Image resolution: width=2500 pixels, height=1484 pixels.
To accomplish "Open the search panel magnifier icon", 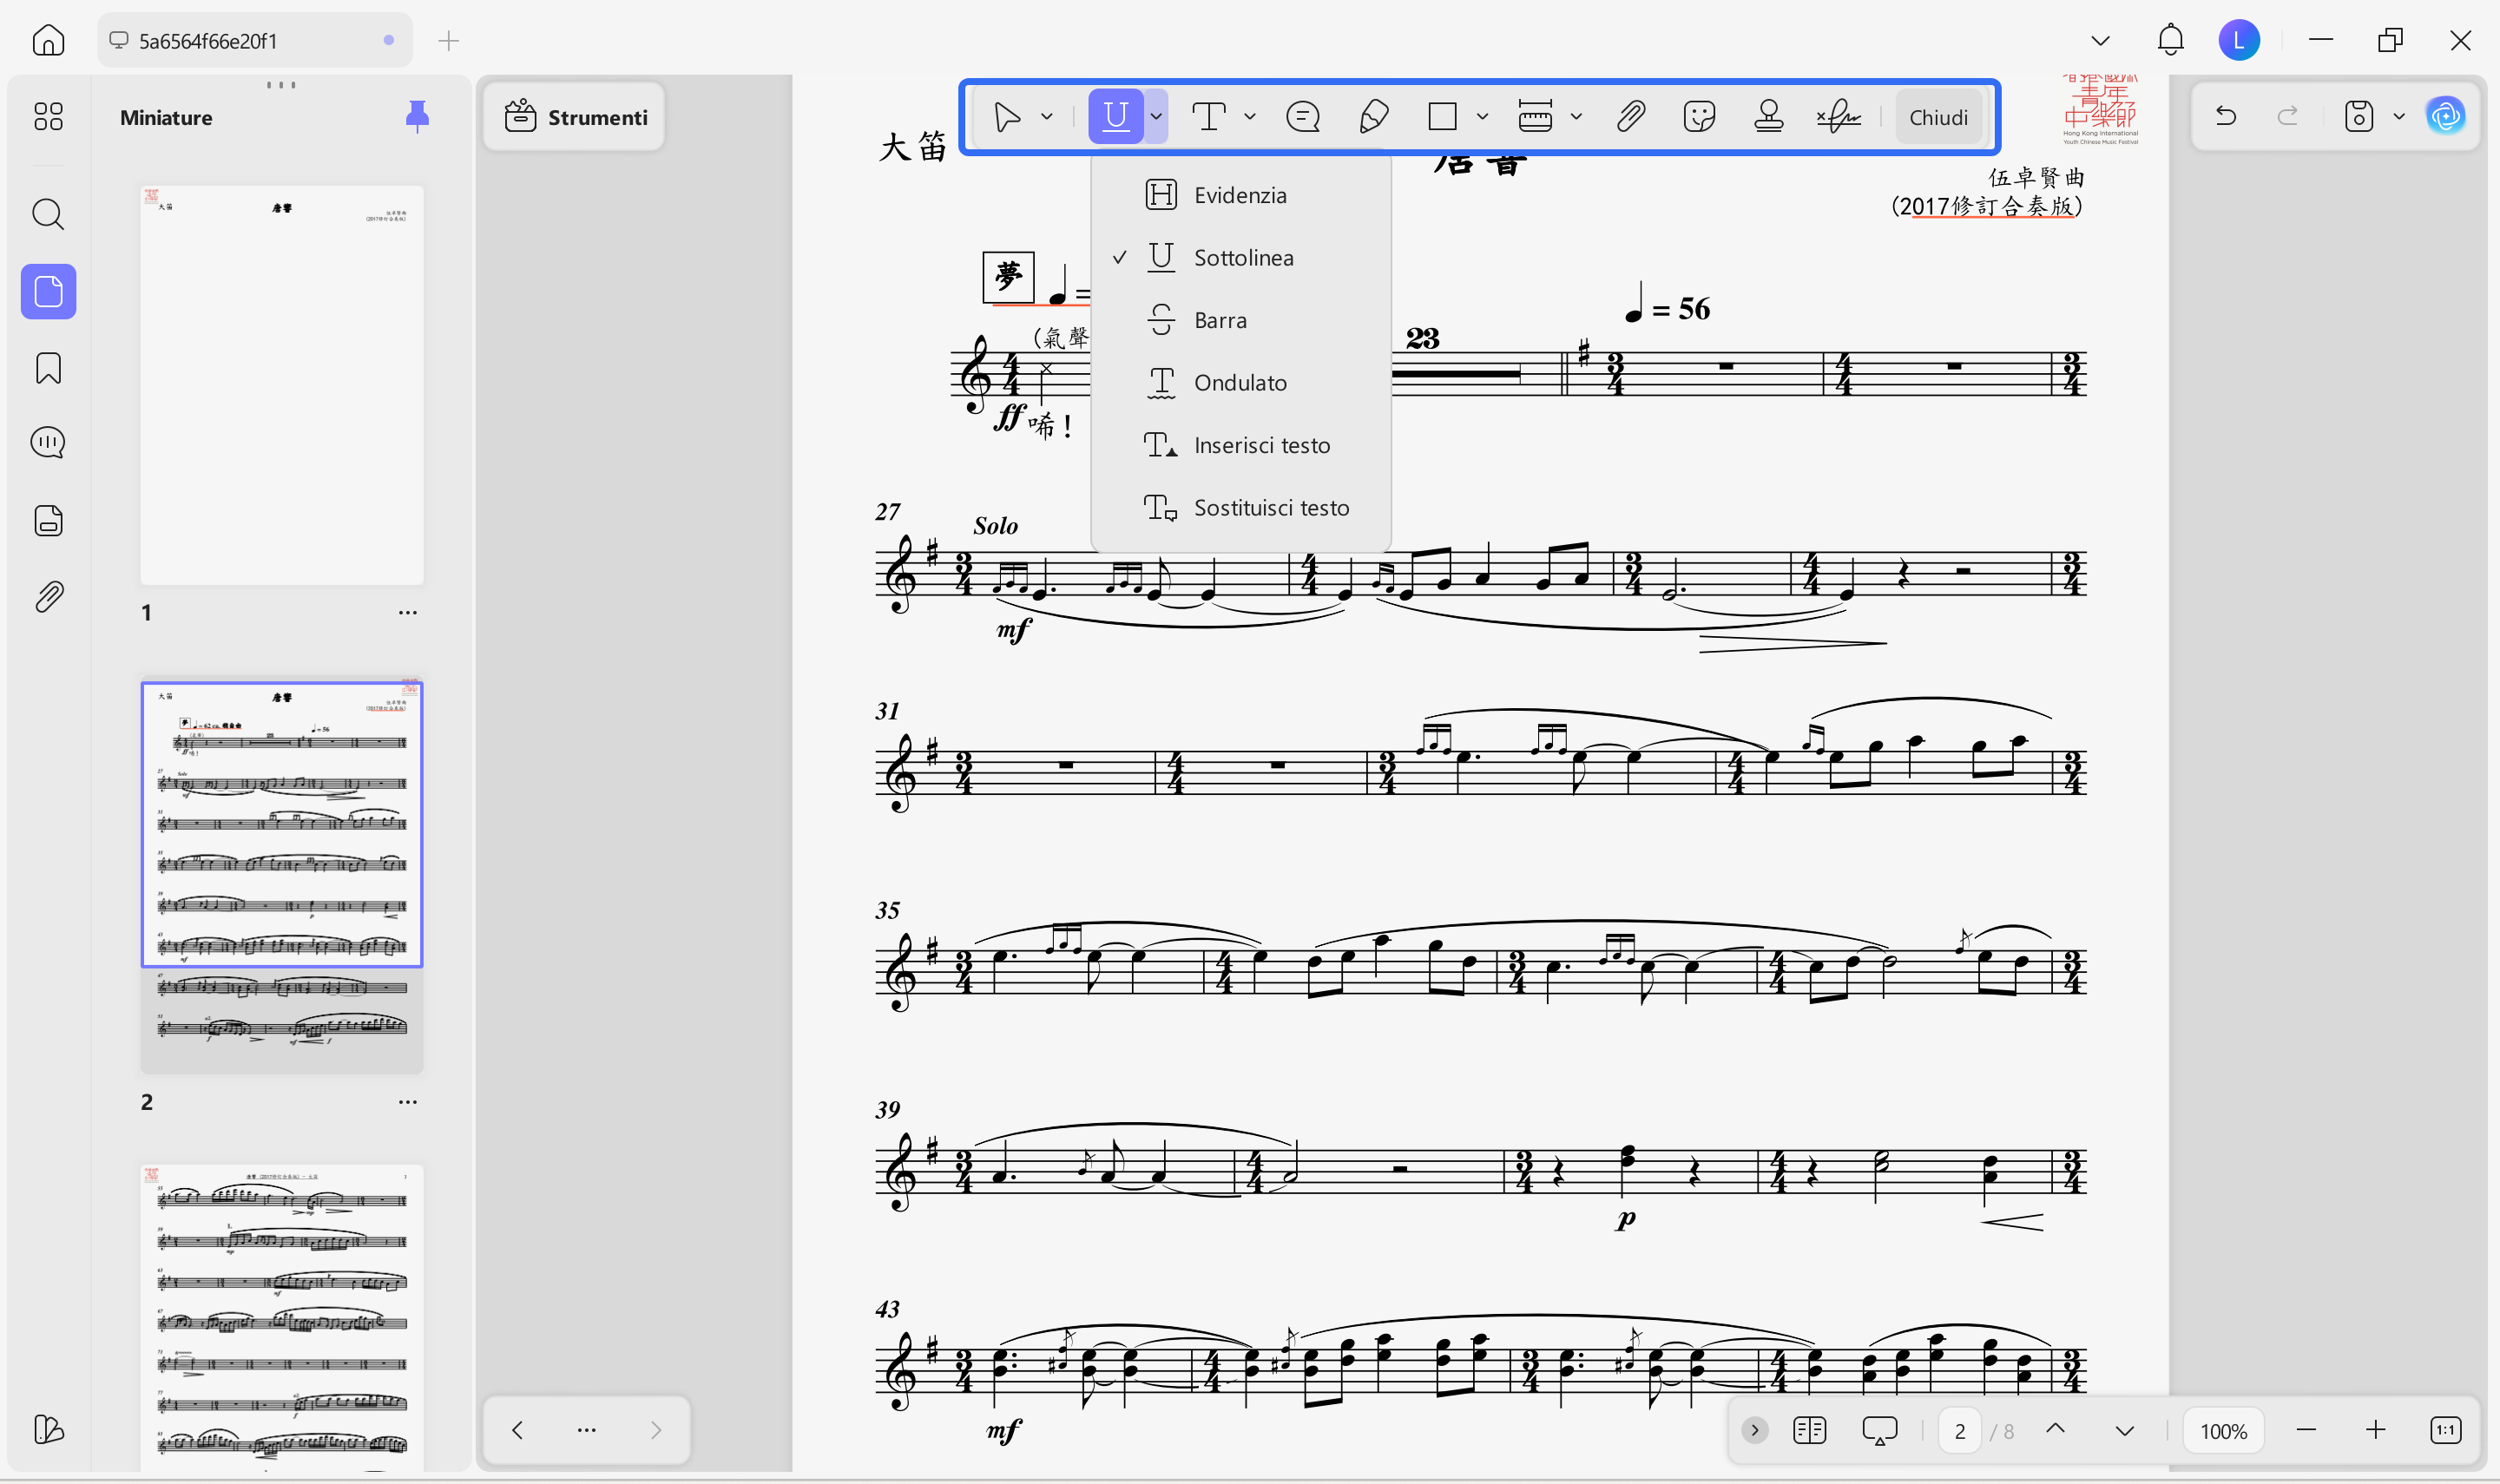I will pos(48,214).
